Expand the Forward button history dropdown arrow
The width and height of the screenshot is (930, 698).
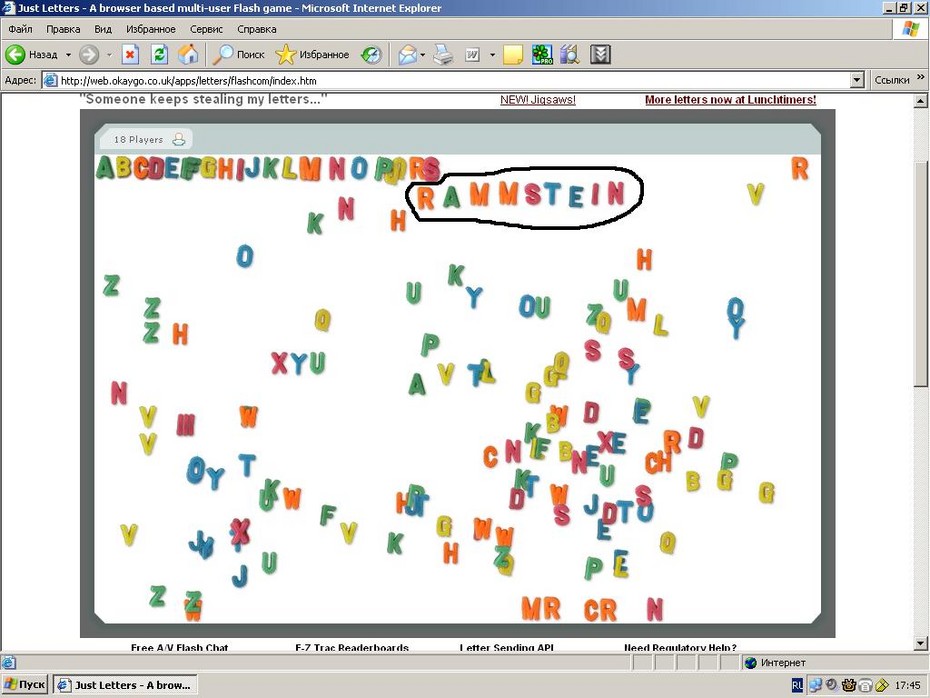[x=109, y=55]
